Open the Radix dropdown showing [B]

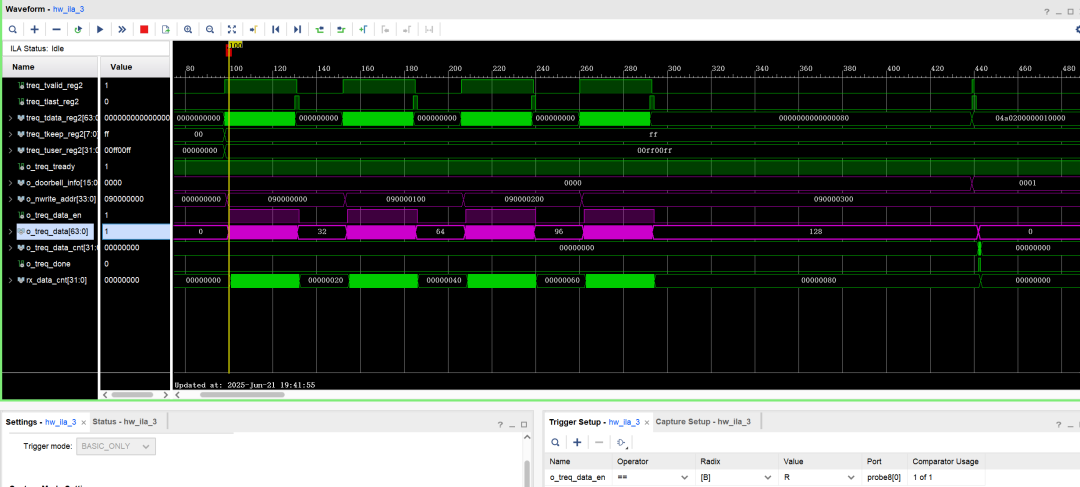click(x=736, y=477)
